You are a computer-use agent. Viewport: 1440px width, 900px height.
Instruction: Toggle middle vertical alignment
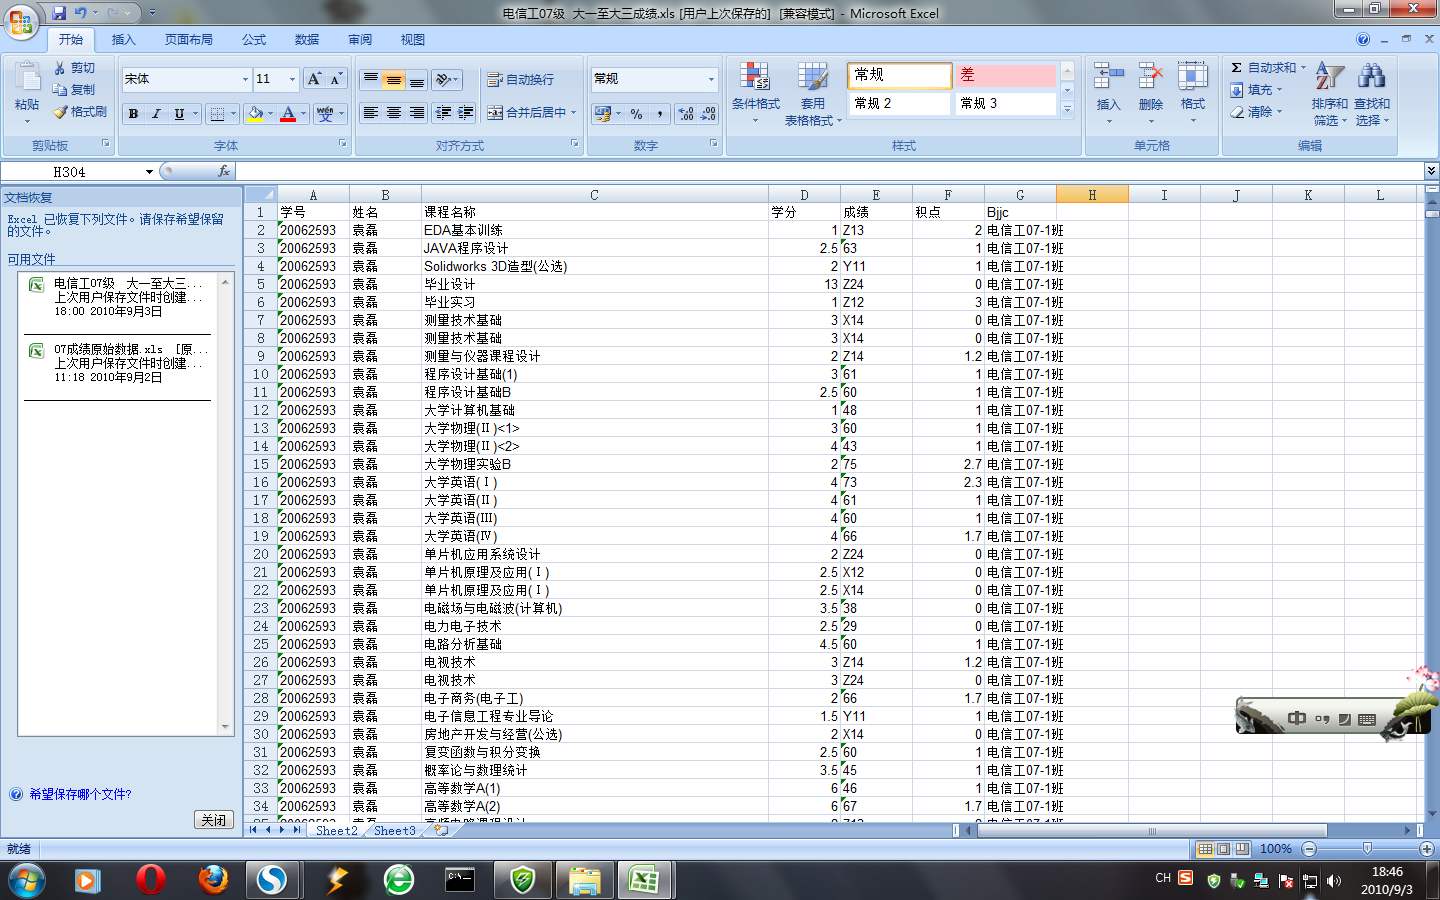[x=394, y=79]
